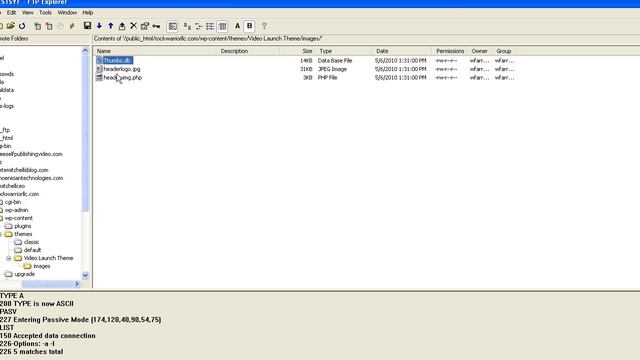Click the floppy disk save icon
This screenshot has height=360, width=640.
87,26
